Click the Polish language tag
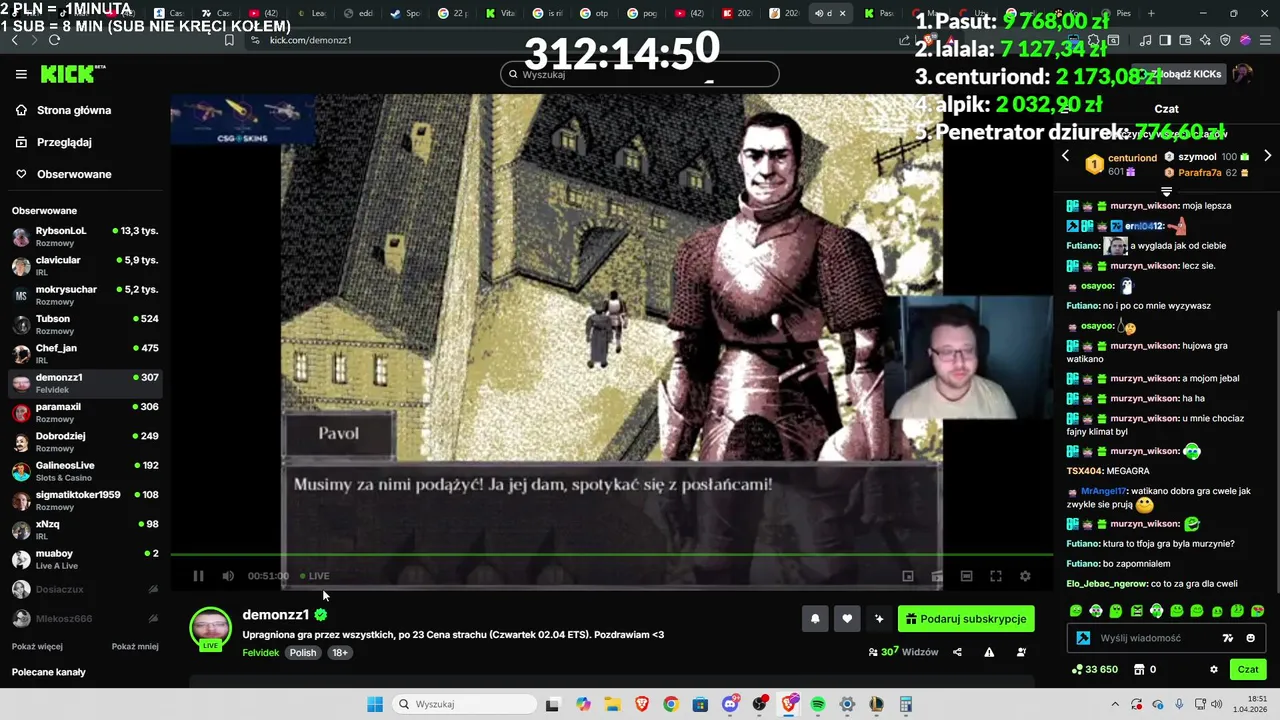The image size is (1280, 720). tap(303, 652)
